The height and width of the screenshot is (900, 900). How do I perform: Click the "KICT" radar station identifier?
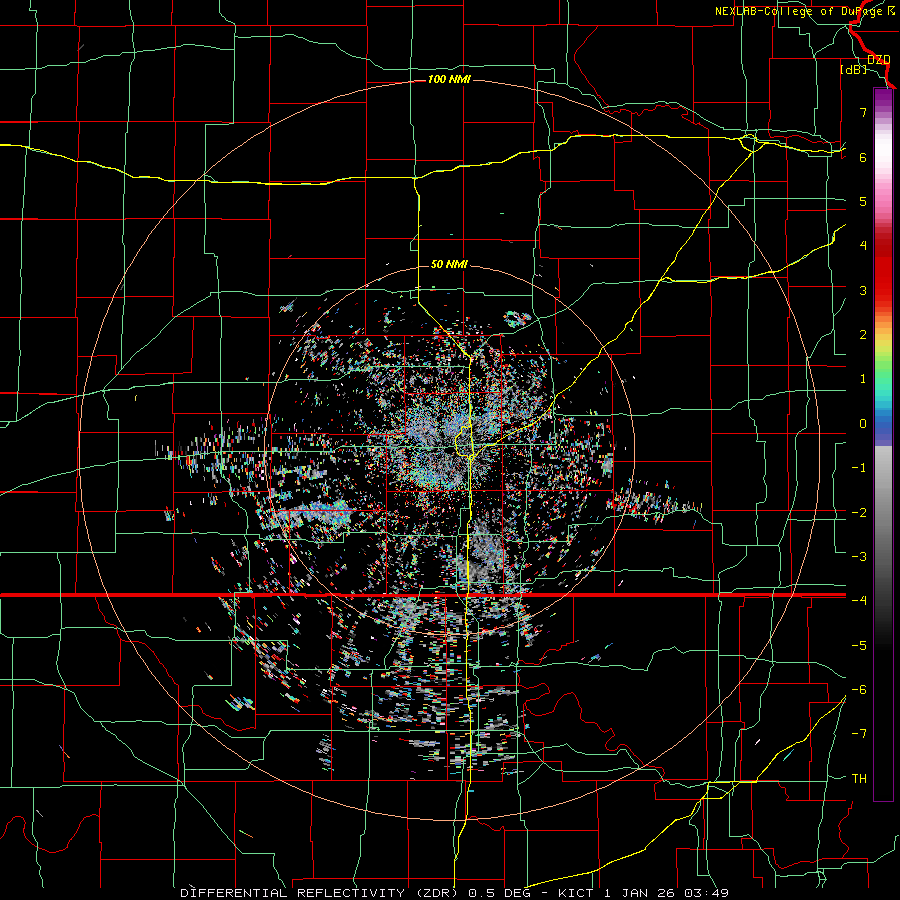[576, 893]
